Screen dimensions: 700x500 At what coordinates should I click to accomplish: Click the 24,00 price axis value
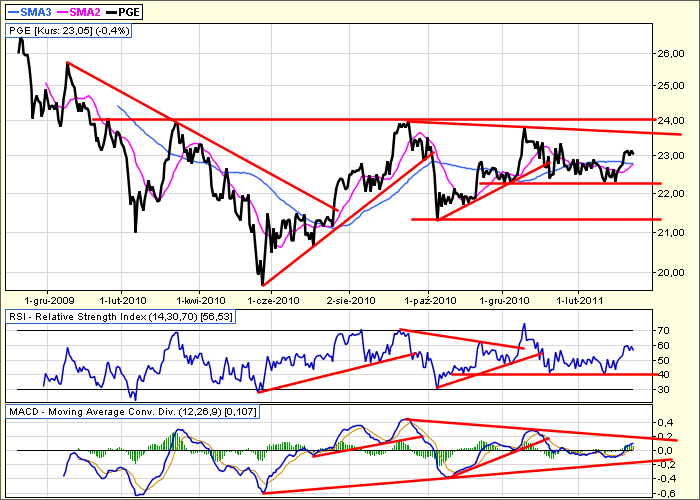671,121
